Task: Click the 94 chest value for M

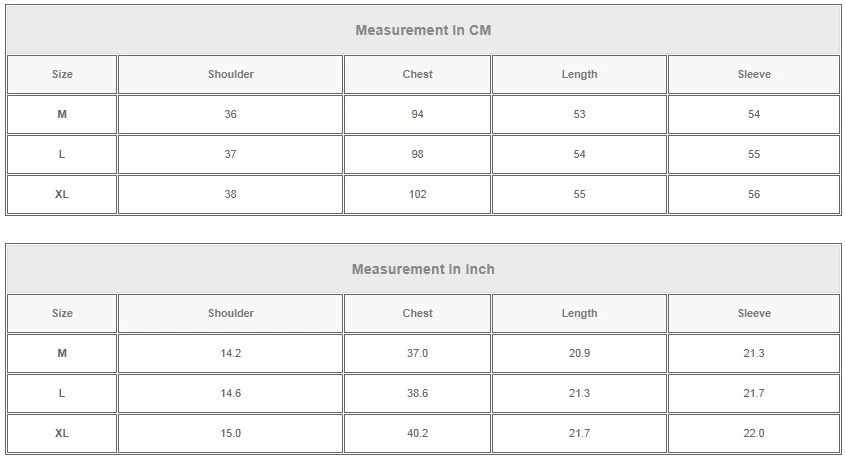Action: tap(418, 114)
